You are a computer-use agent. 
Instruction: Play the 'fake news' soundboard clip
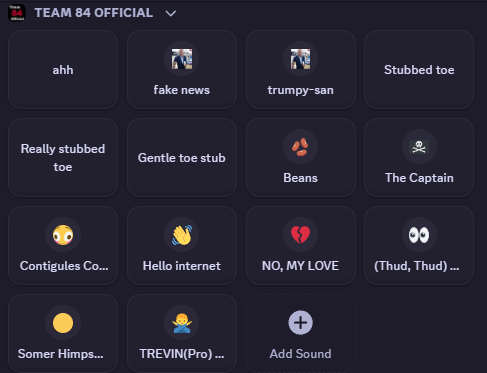tap(182, 70)
